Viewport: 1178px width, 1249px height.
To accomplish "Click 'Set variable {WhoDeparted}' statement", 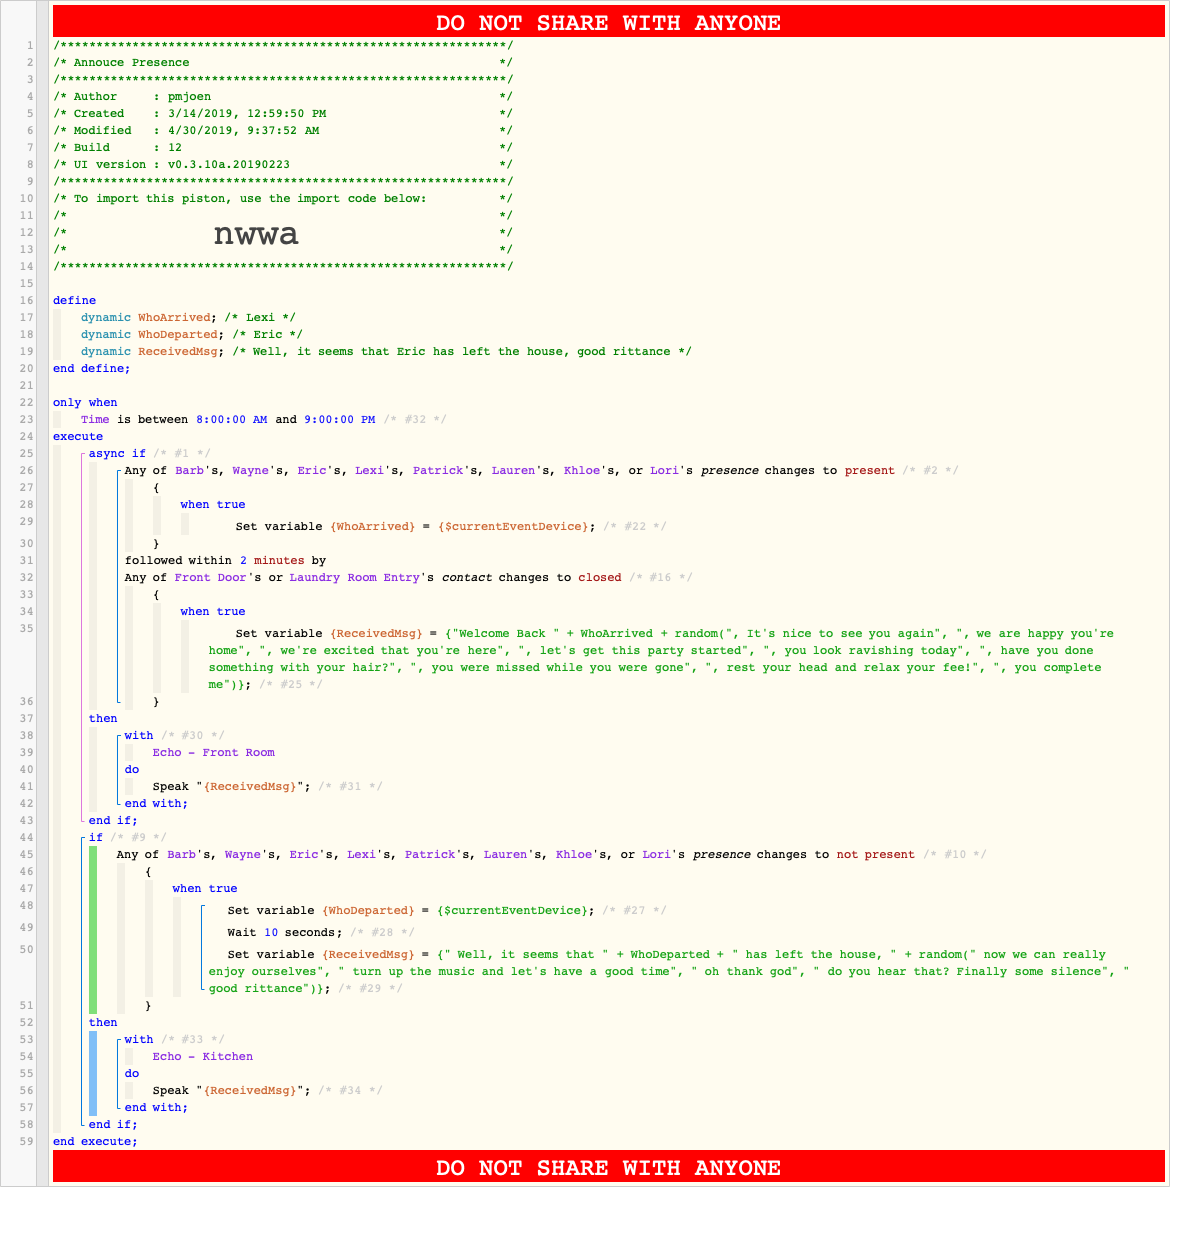I will tap(447, 910).
